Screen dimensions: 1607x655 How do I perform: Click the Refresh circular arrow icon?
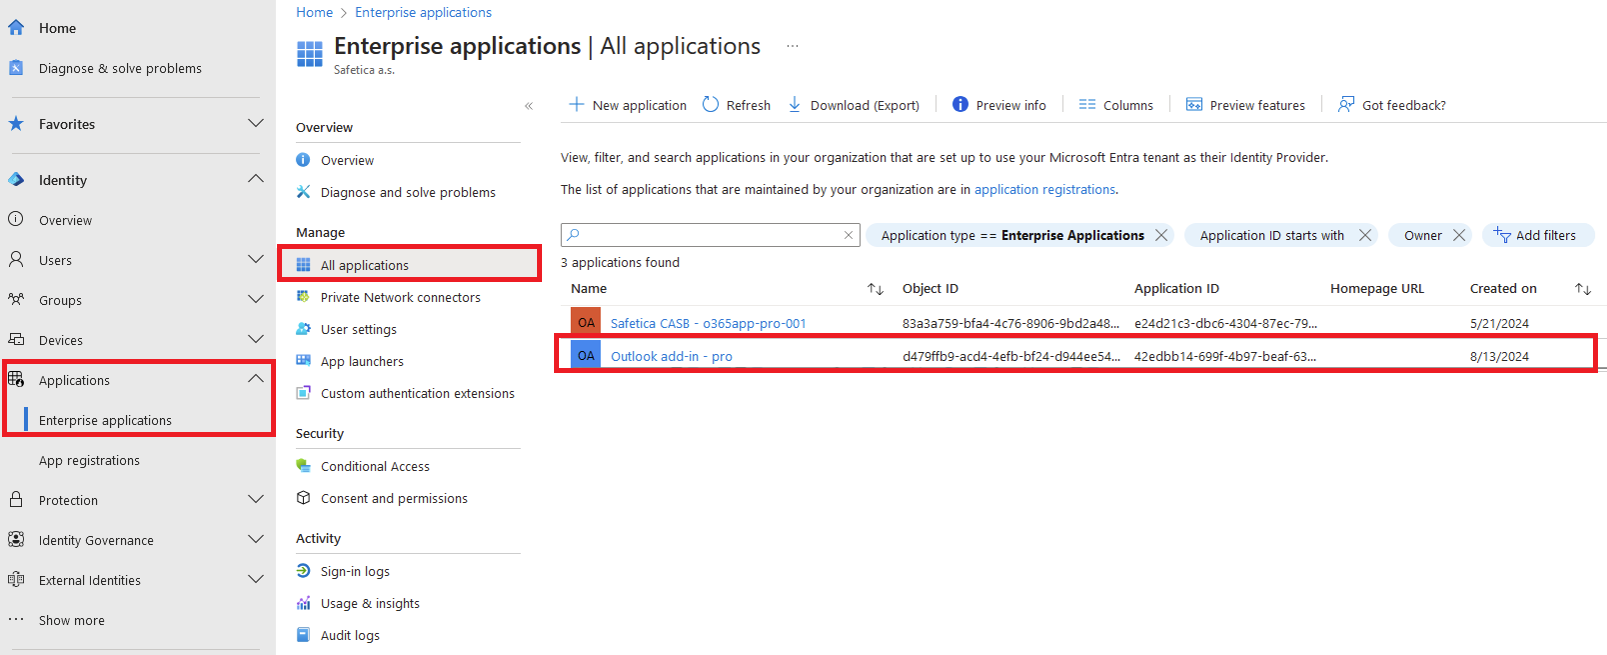(710, 104)
